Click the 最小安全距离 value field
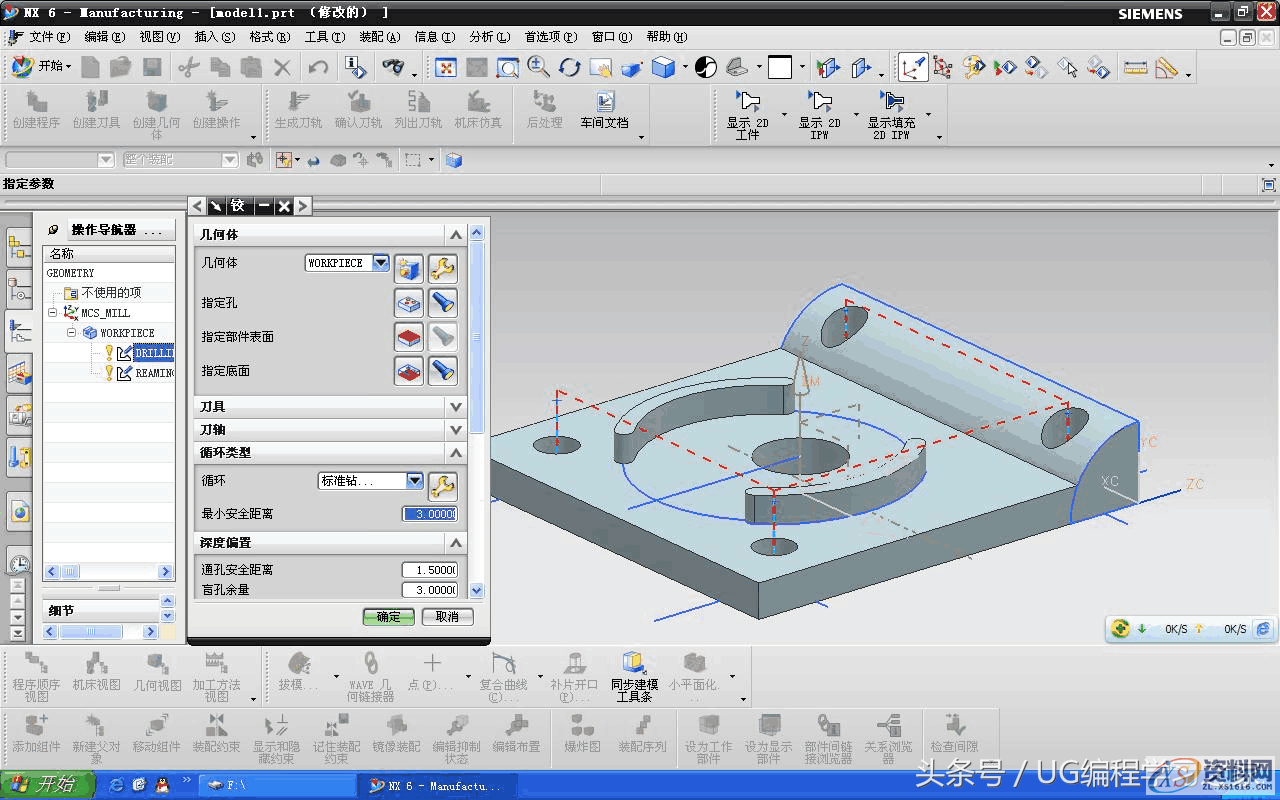 pos(430,514)
